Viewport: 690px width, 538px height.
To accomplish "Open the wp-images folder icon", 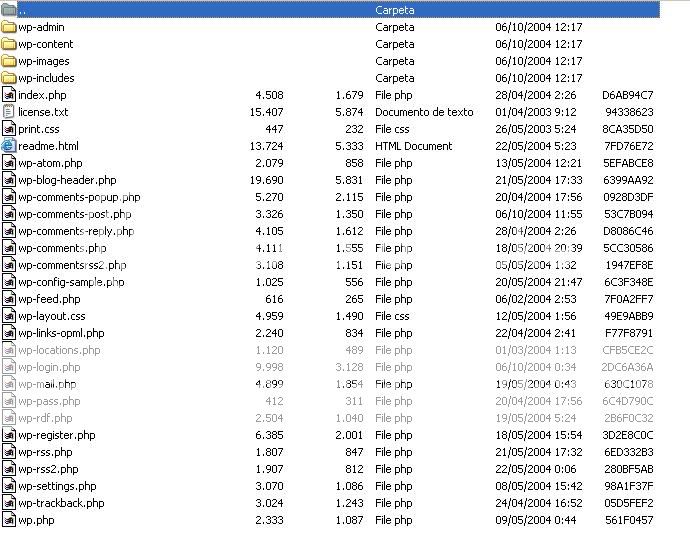I will 8,61.
